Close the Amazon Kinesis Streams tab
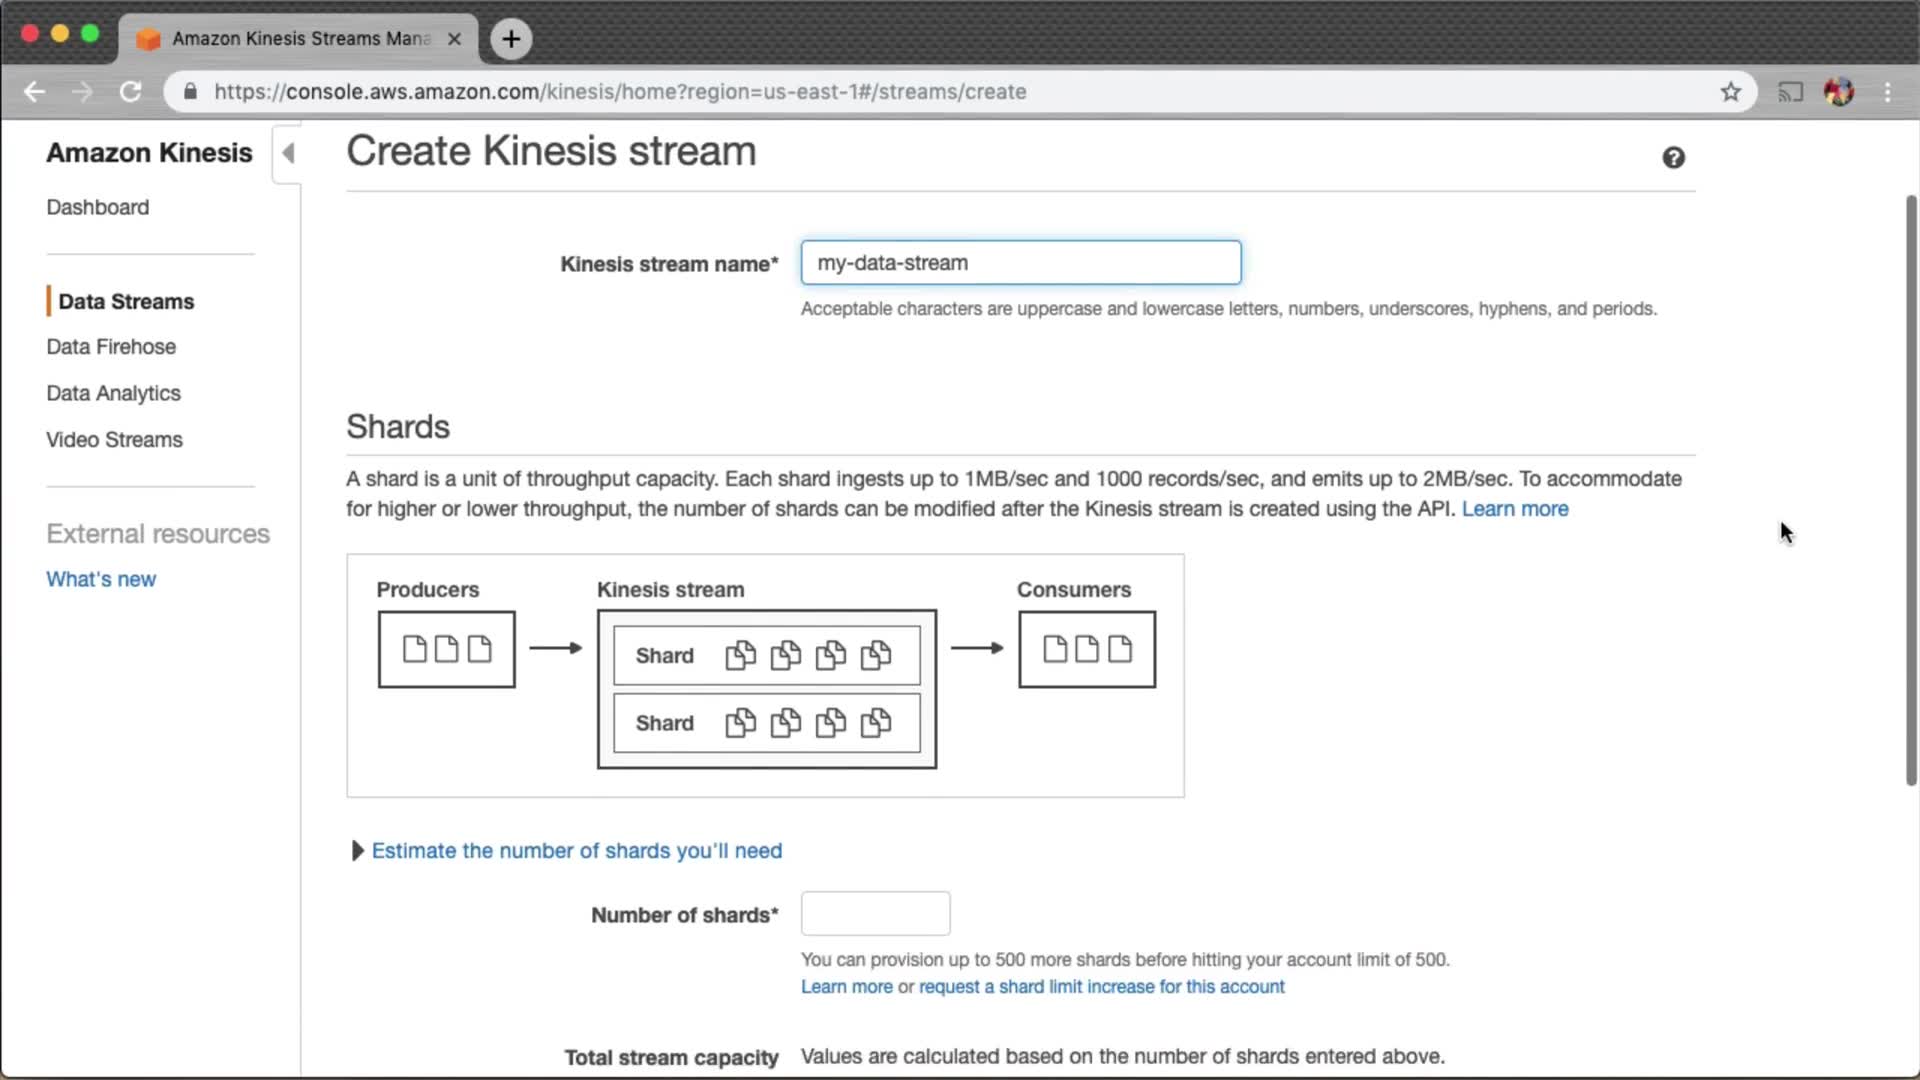The image size is (1920, 1080). tap(454, 39)
